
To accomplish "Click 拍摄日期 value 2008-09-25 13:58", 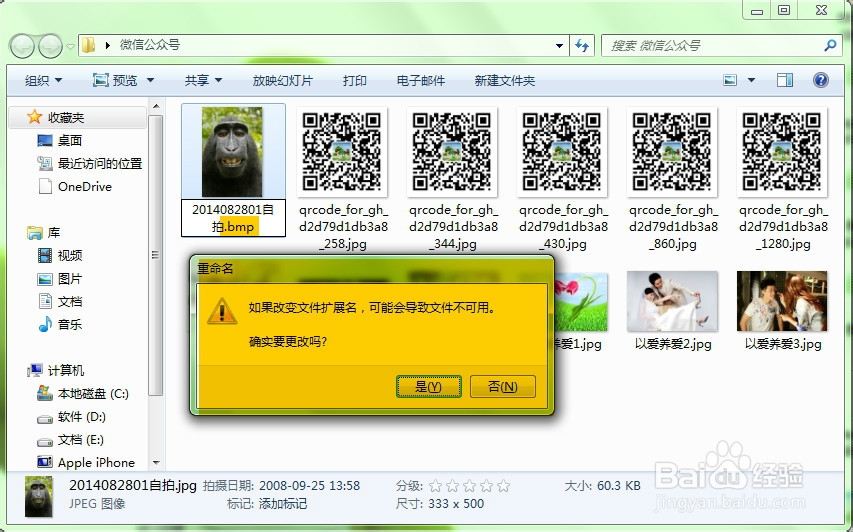I will click(x=309, y=486).
